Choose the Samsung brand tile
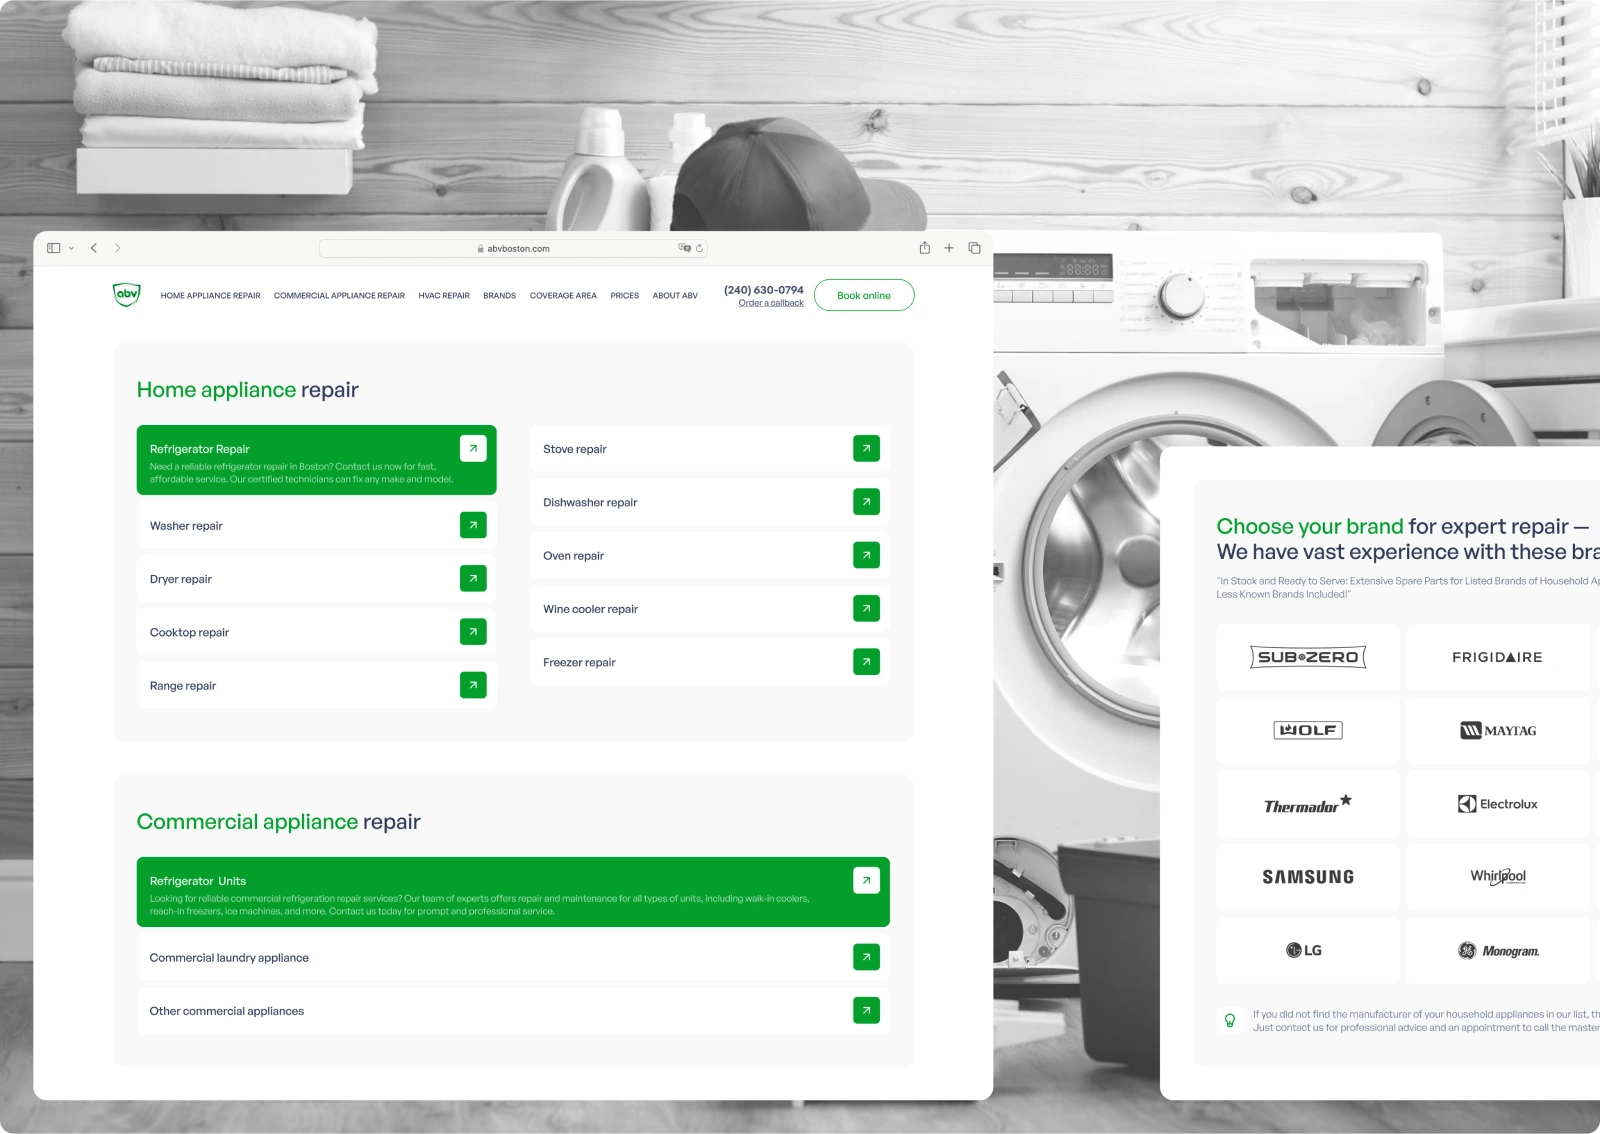Screen dimensions: 1600x1134 point(1307,877)
